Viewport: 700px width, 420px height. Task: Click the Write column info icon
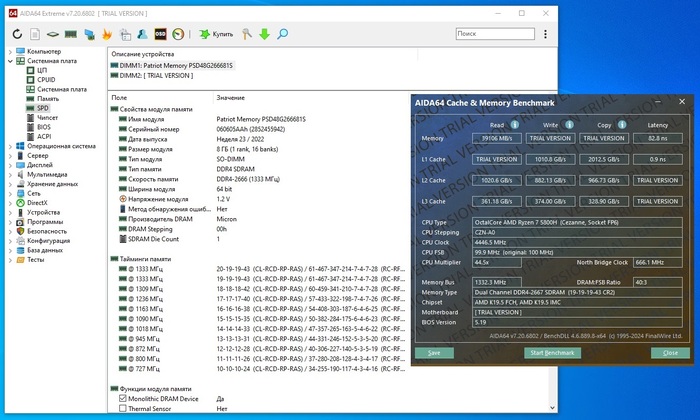point(572,125)
